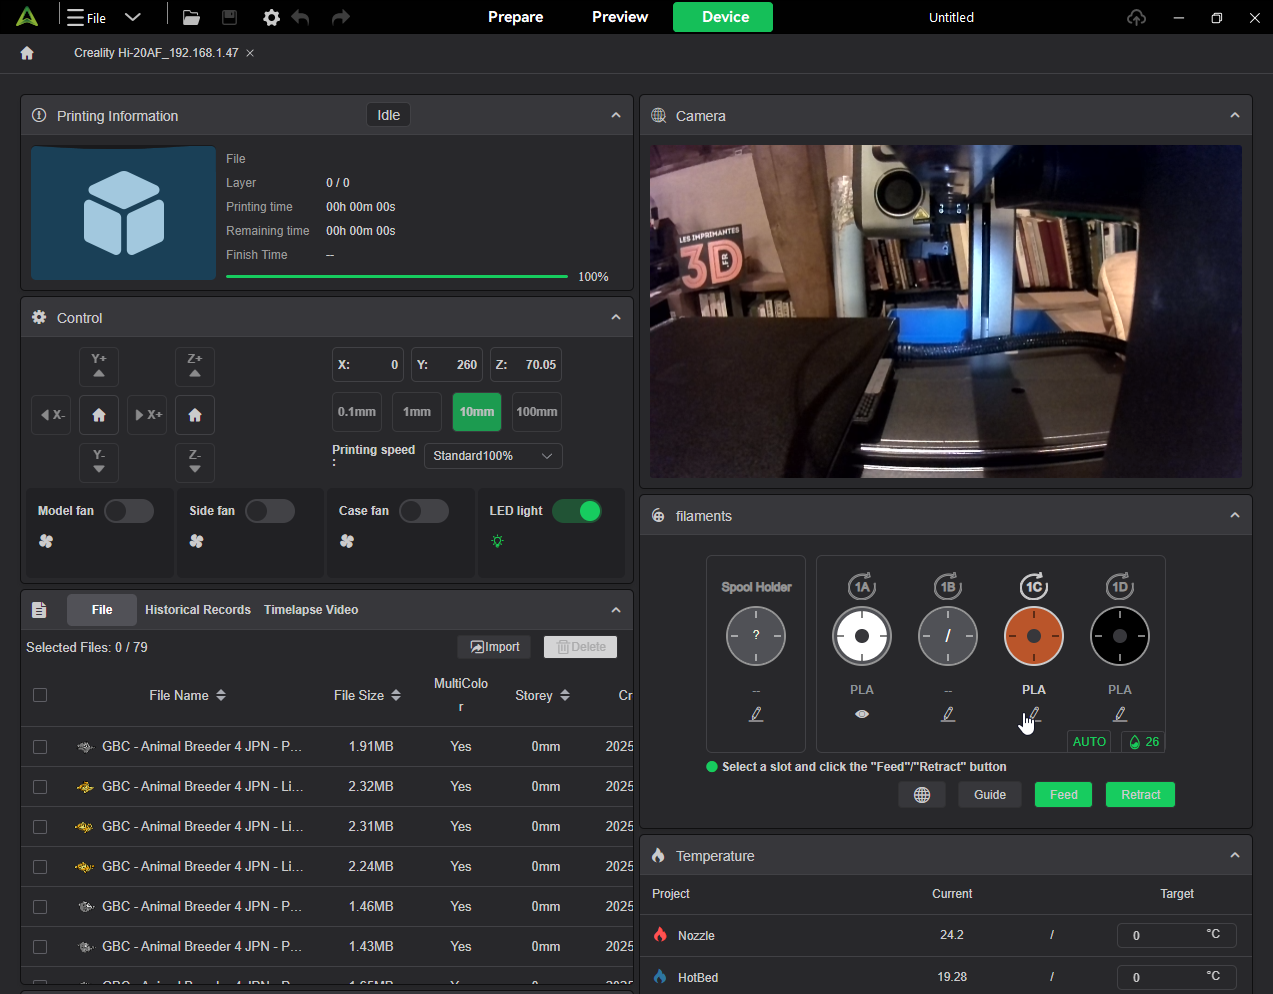Open the settings gear in top toolbar
The image size is (1273, 994).
(x=271, y=18)
